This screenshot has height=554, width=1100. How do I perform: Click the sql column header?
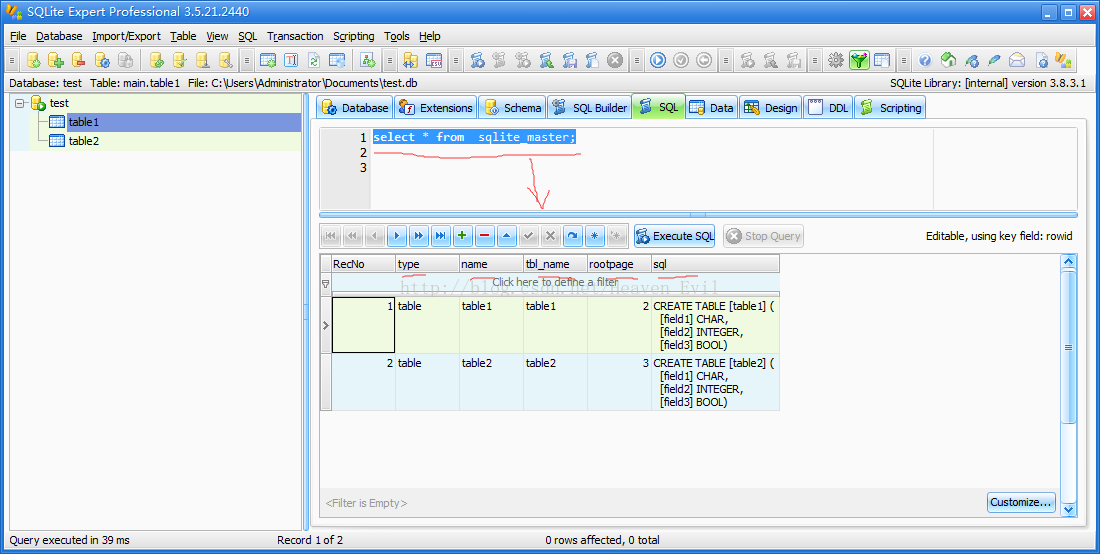point(715,264)
